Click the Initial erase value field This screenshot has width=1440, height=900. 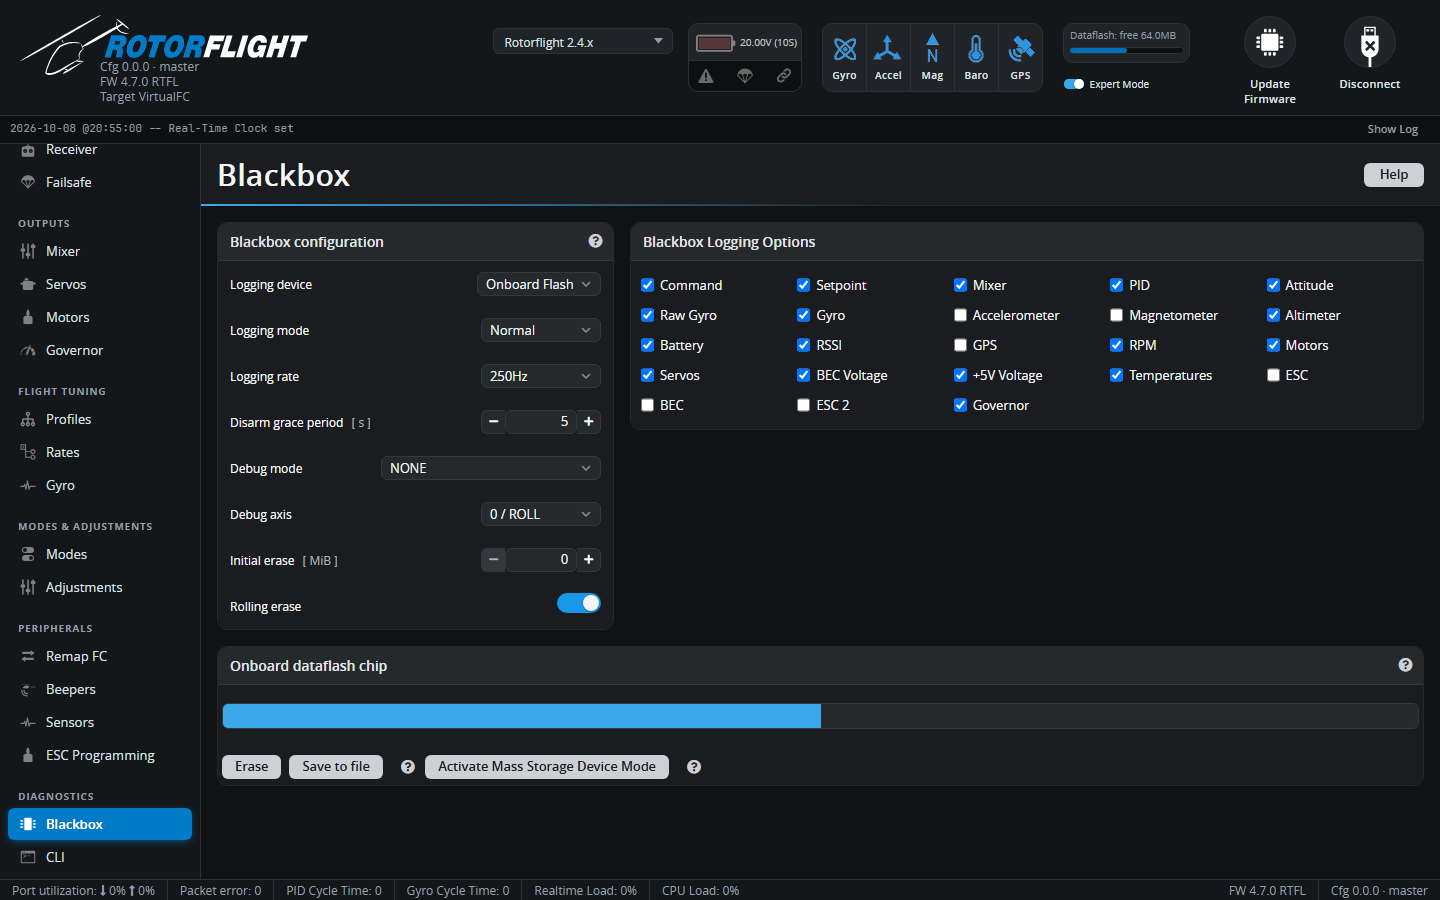click(541, 560)
